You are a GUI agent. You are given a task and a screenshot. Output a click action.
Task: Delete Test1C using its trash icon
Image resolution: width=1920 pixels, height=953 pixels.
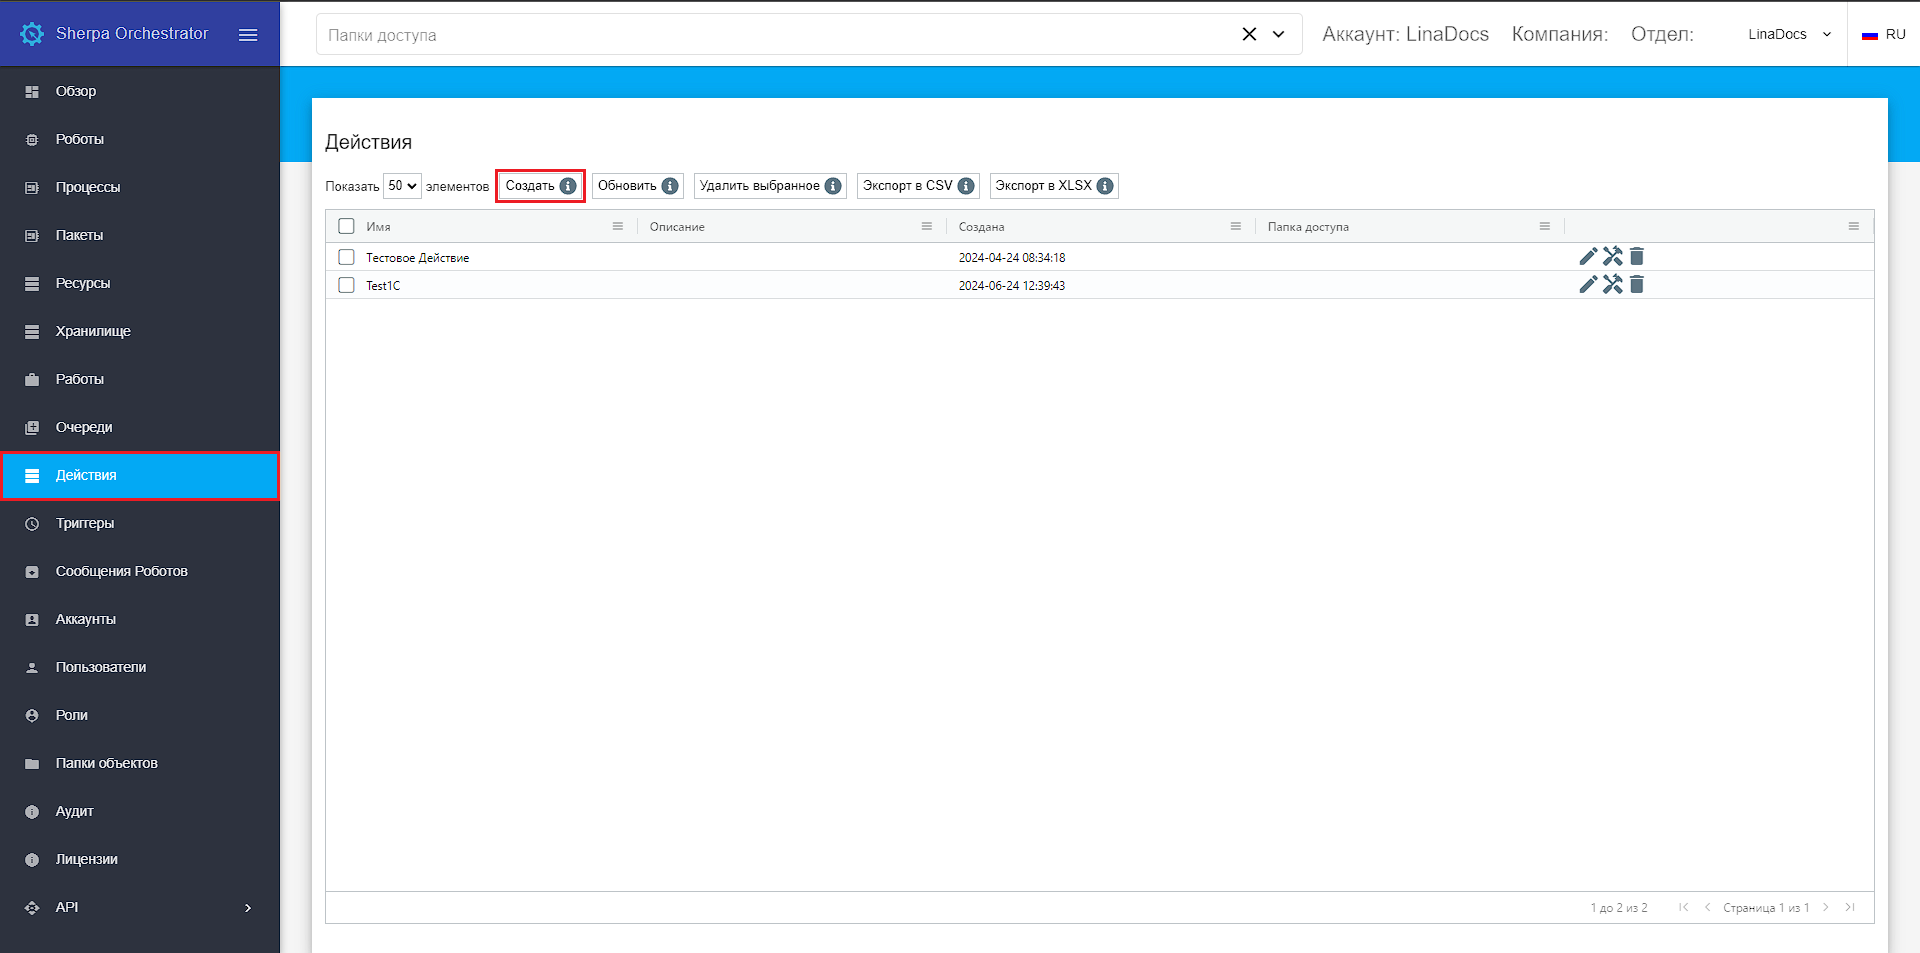point(1637,285)
